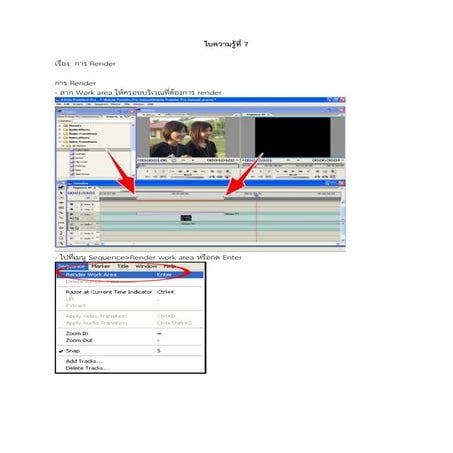Mute the Audio 1 track speaker toggle
Image resolution: width=453 pixels, height=453 pixels.
71,225
